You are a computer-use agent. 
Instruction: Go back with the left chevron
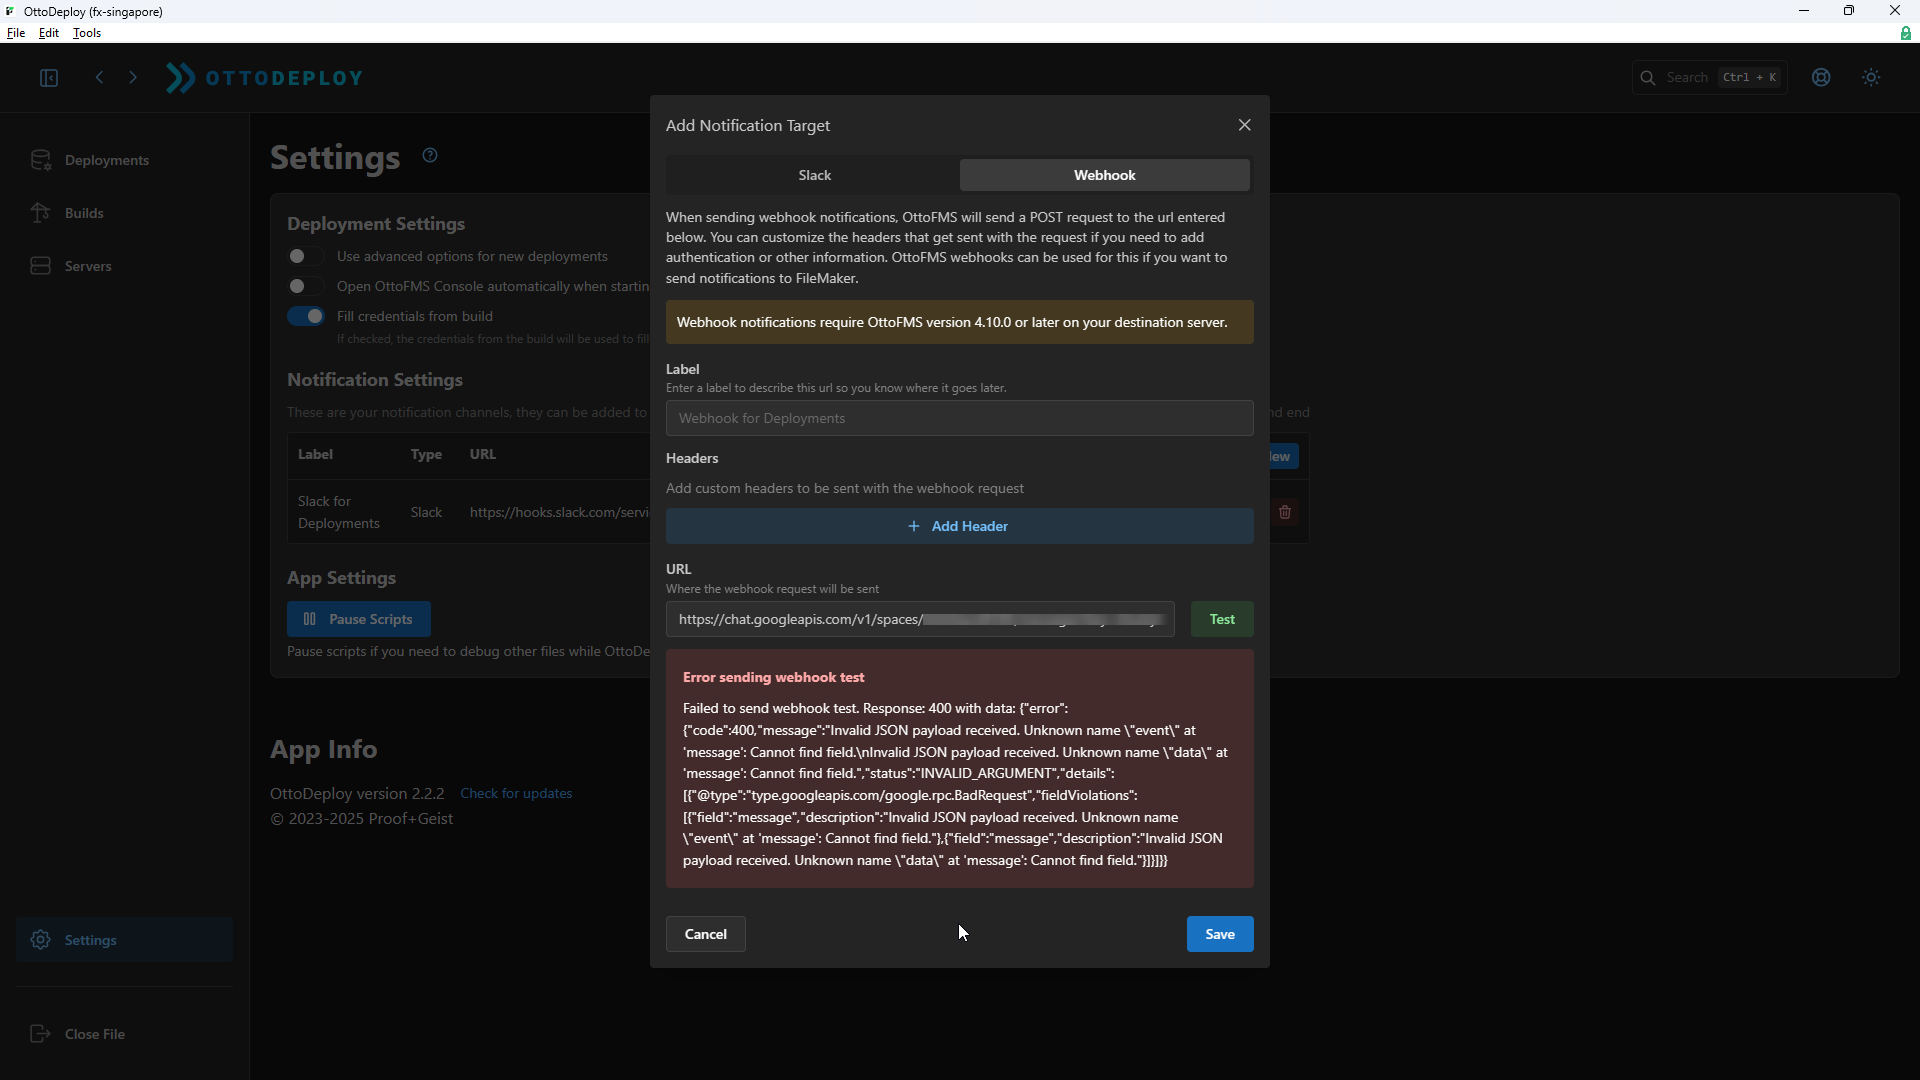[99, 77]
